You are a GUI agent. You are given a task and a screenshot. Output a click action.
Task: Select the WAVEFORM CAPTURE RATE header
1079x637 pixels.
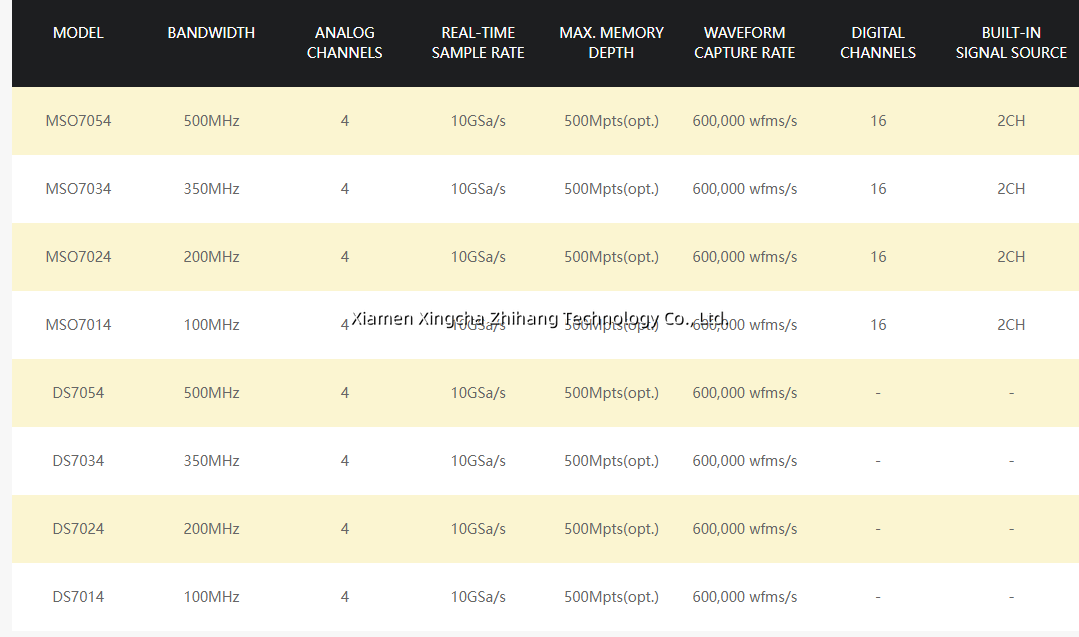[744, 43]
